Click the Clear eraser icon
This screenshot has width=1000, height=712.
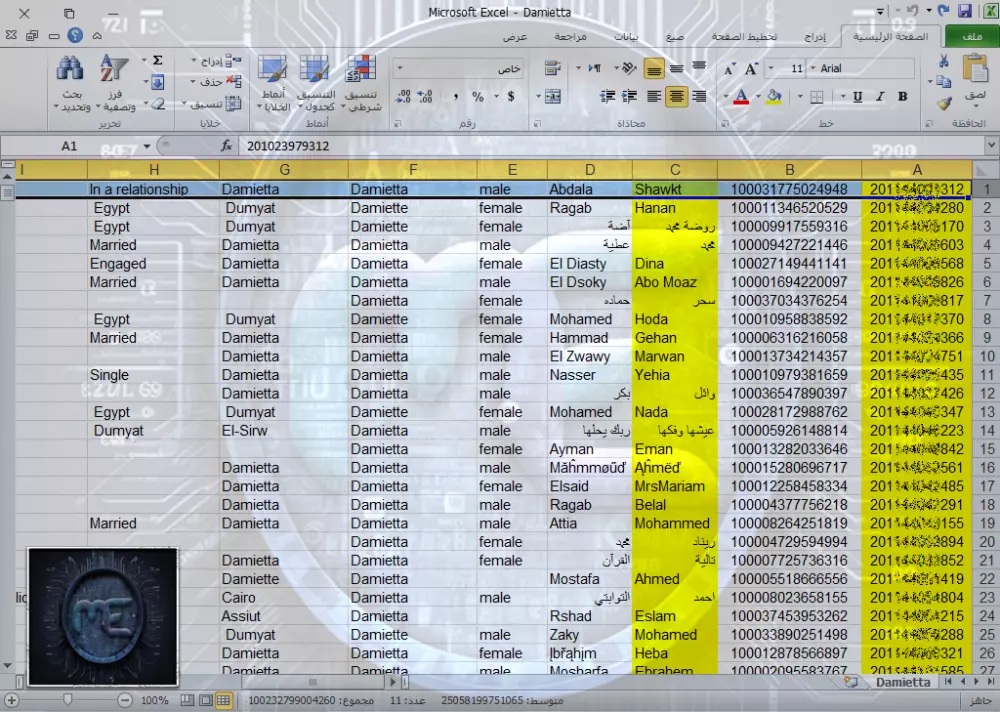[158, 103]
